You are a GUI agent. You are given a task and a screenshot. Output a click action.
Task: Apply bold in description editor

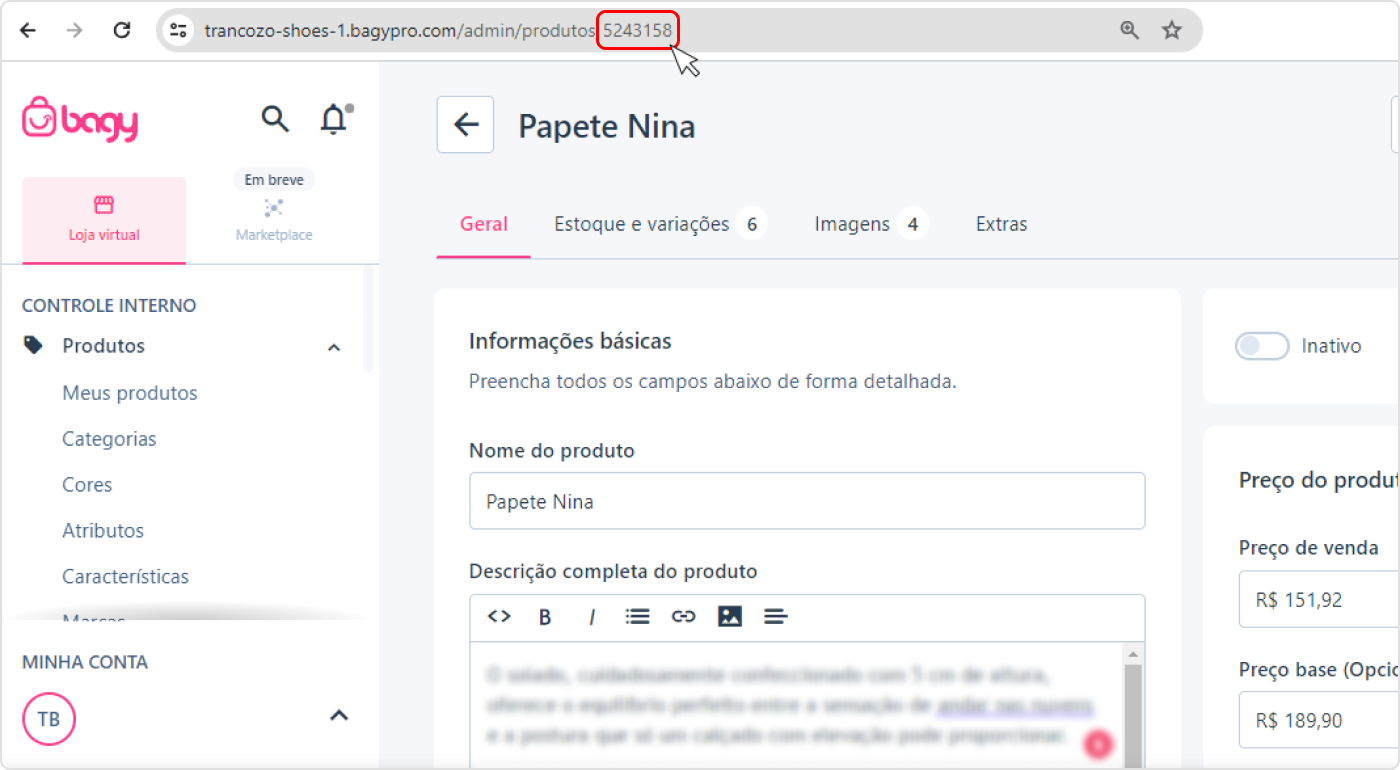tap(545, 617)
